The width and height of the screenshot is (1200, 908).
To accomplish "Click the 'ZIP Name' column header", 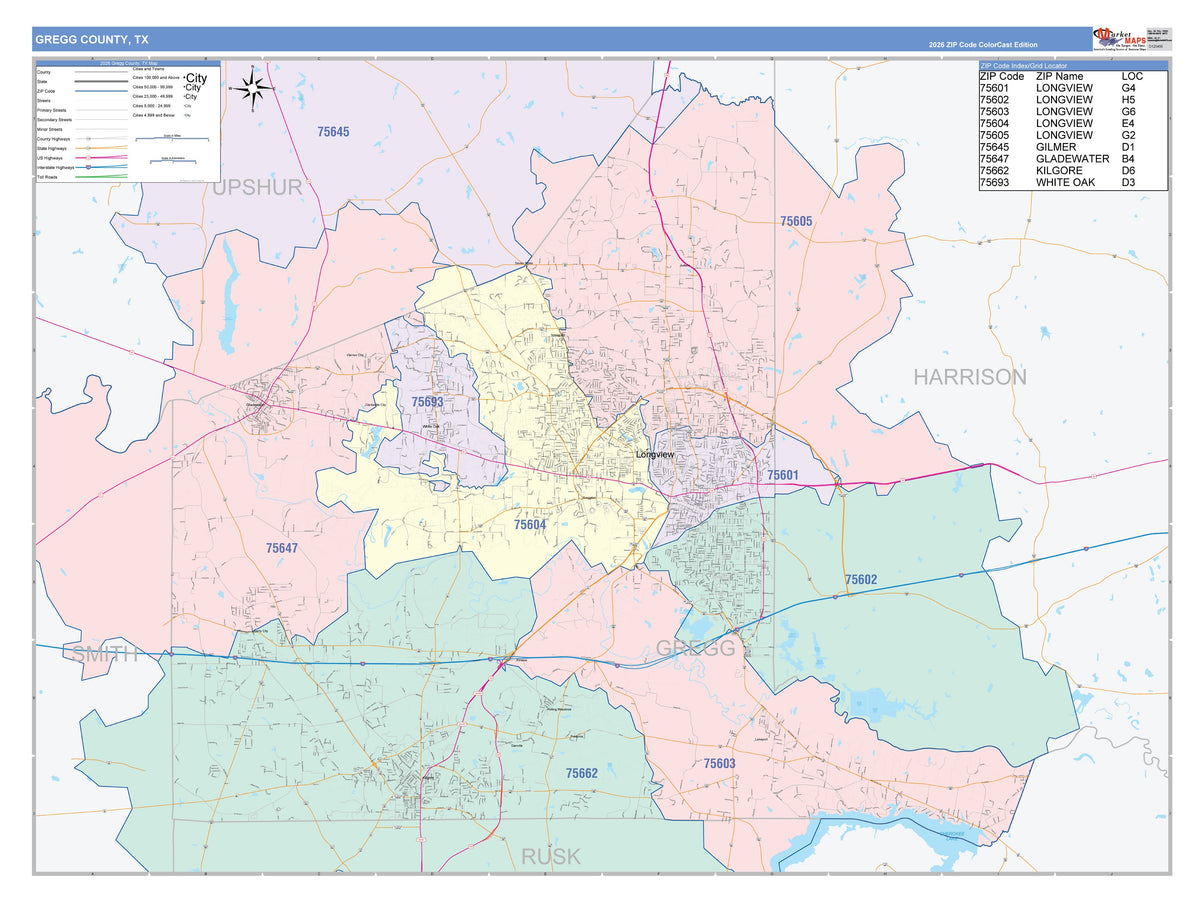I will click(1060, 76).
